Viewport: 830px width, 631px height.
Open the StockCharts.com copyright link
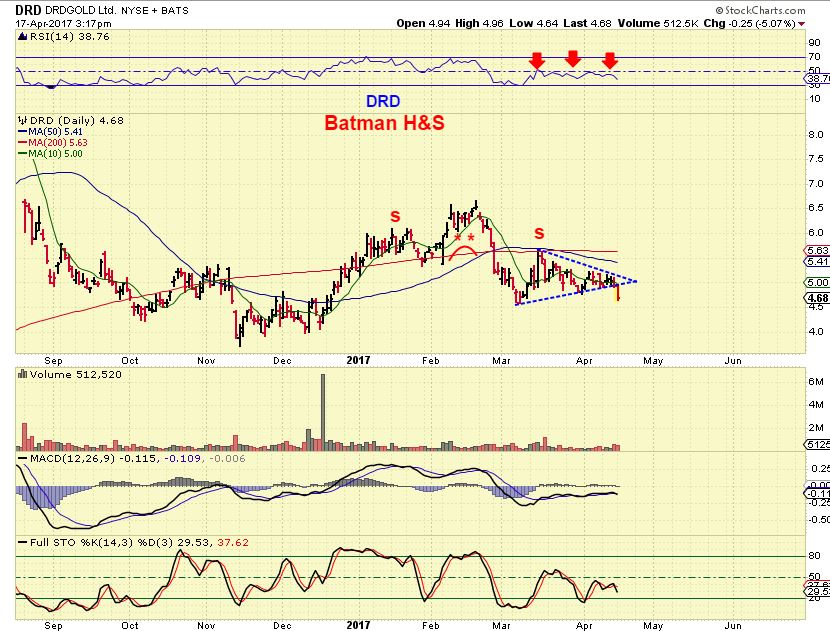click(760, 10)
